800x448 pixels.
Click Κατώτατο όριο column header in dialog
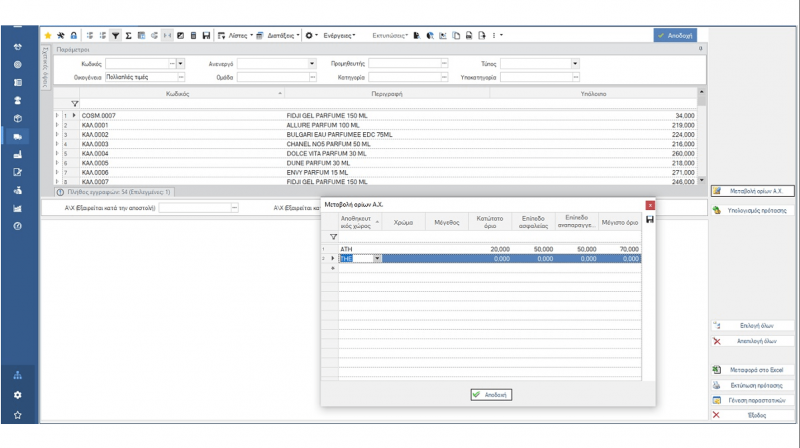[490, 222]
